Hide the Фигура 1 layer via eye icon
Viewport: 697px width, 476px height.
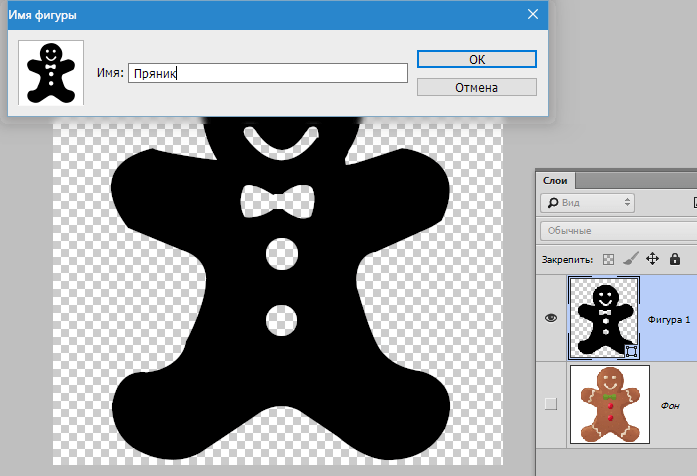click(x=550, y=318)
